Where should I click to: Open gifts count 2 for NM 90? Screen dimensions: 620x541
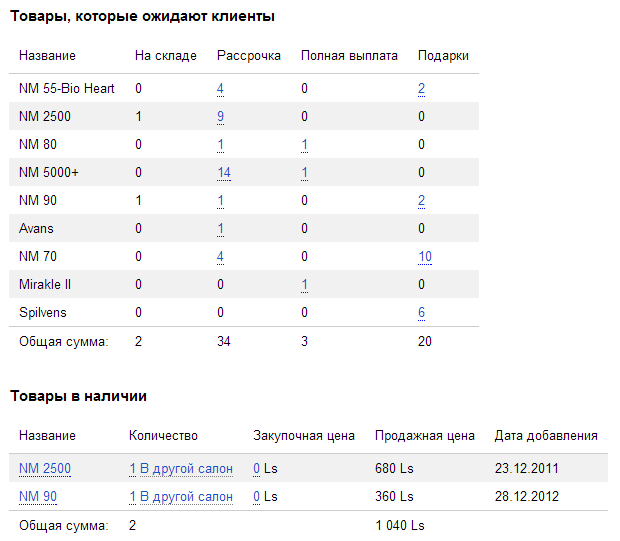click(422, 201)
